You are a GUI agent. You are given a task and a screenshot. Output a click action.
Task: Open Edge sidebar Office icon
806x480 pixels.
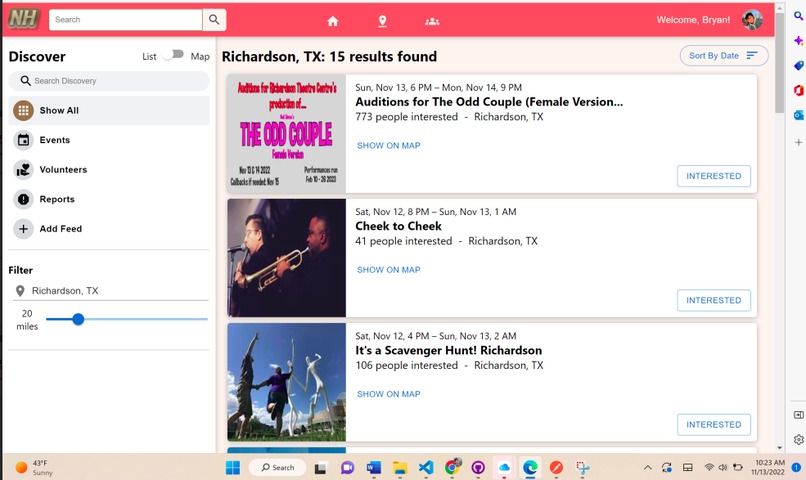coord(798,90)
